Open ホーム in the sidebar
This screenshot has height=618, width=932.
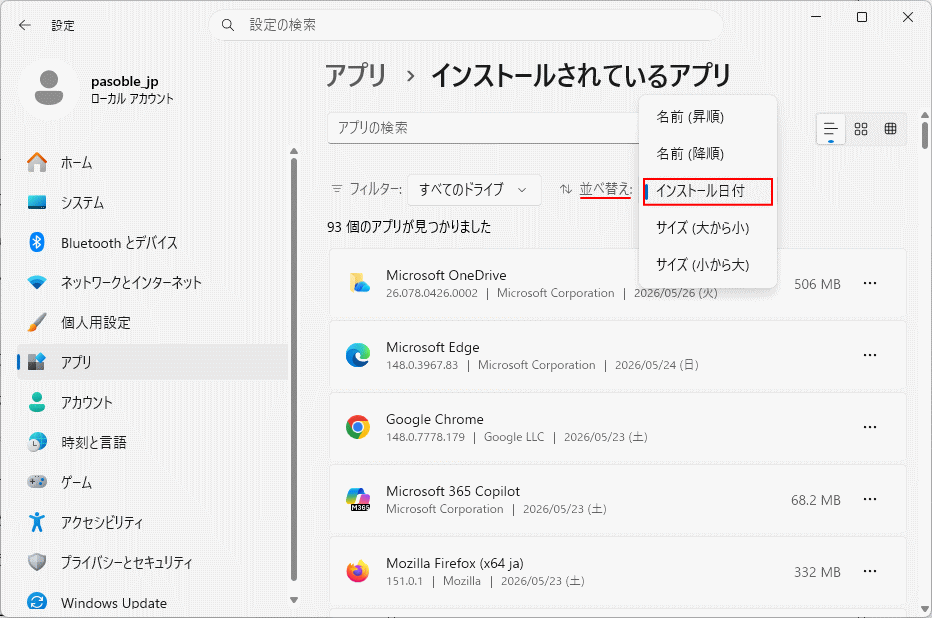coord(153,162)
